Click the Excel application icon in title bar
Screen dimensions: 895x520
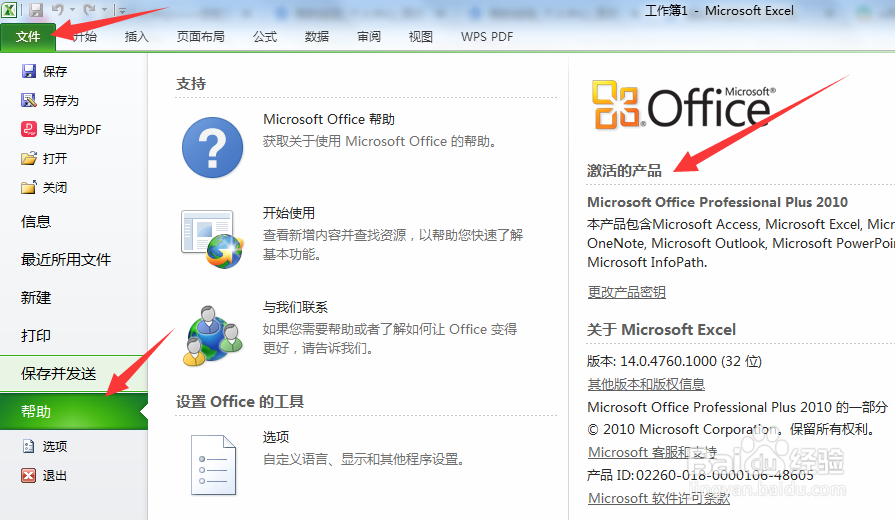click(9, 9)
